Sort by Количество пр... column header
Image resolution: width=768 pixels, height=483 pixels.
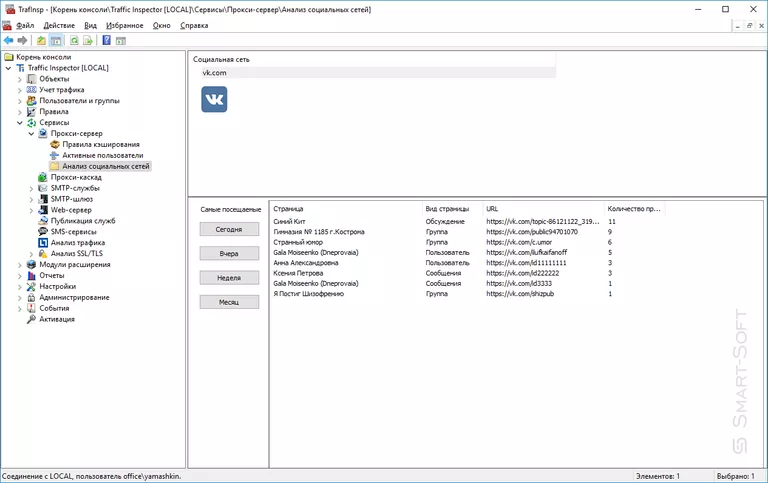(634, 209)
